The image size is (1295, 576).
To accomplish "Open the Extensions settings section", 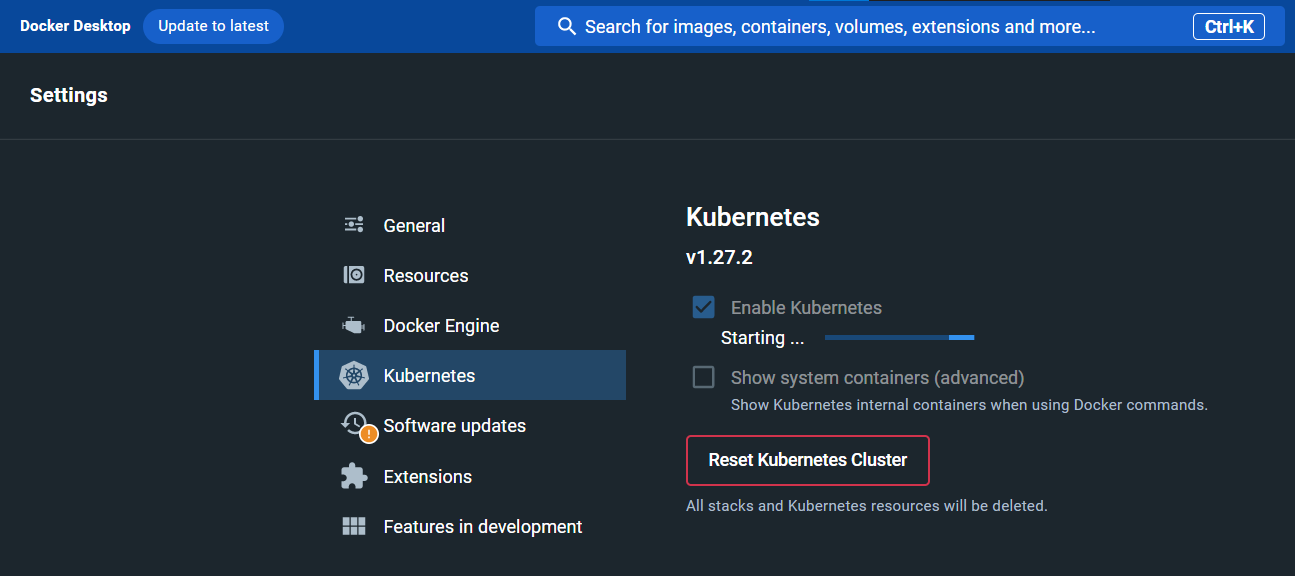I will 470,476.
